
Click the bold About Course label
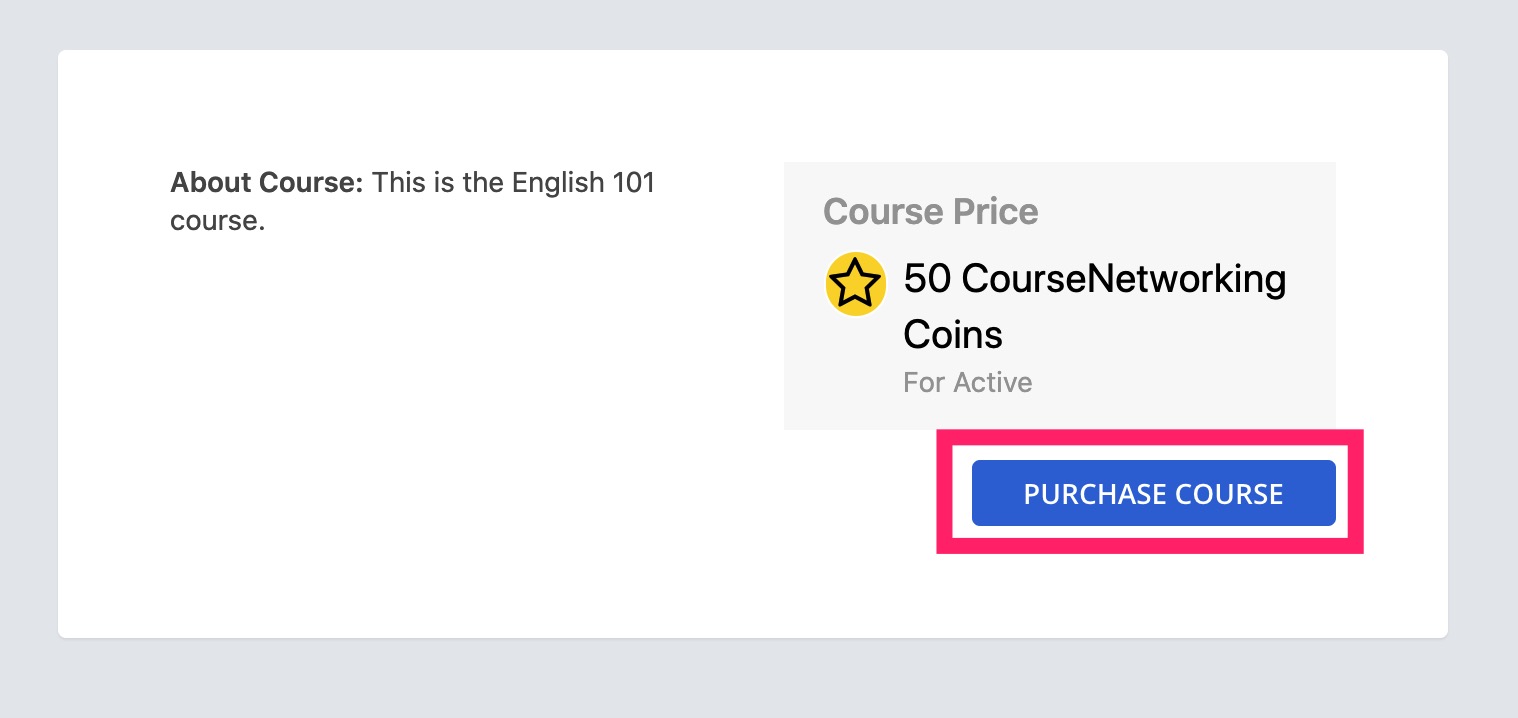pos(267,183)
